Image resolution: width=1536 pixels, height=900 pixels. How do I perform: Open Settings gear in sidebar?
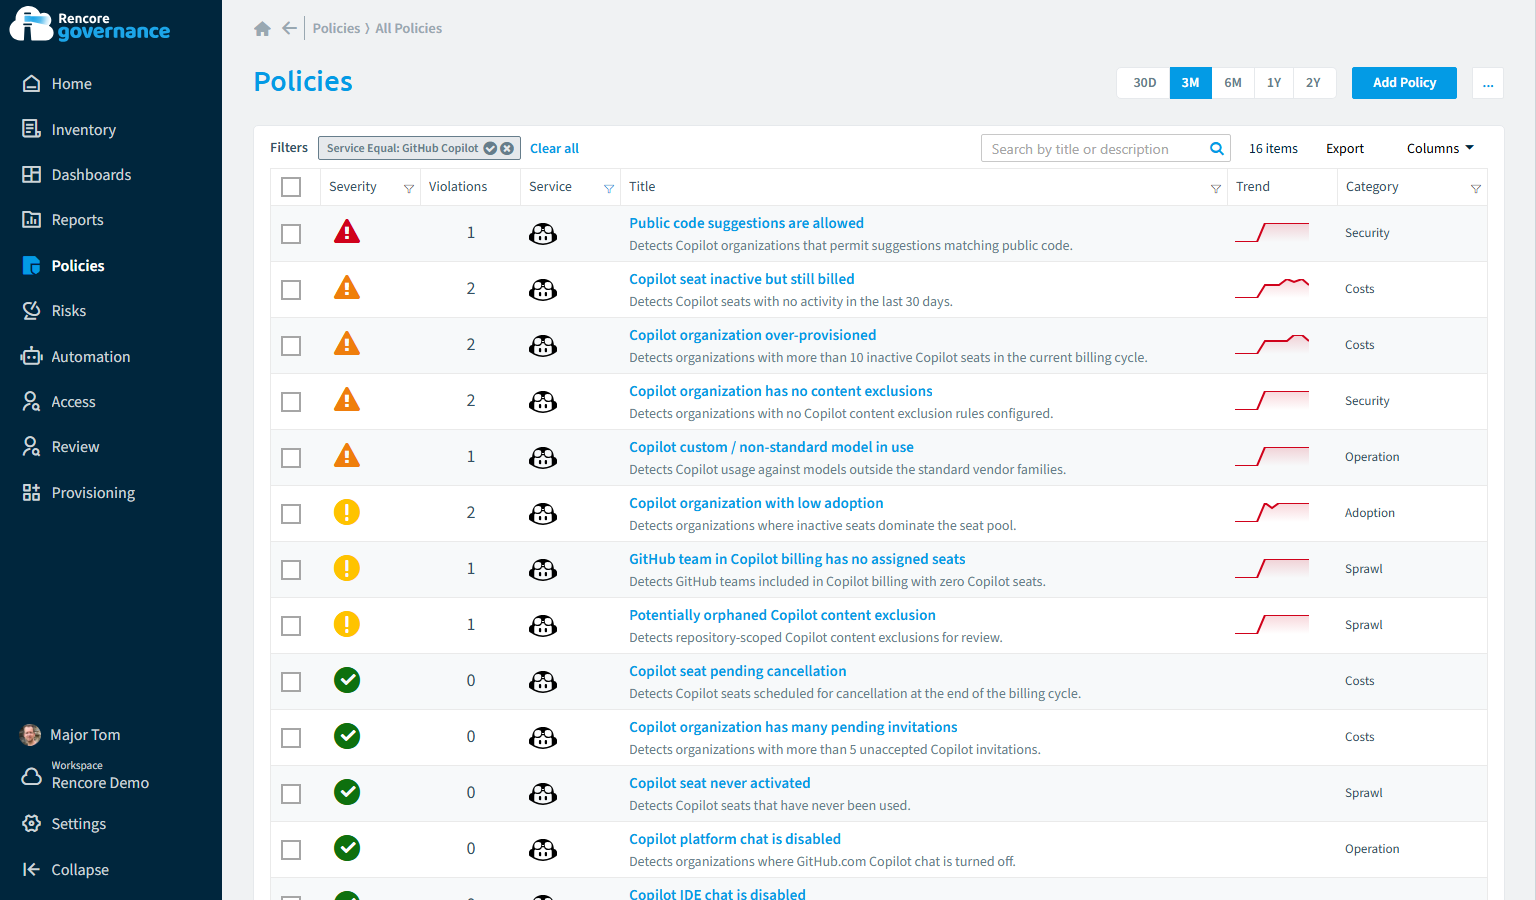click(32, 824)
